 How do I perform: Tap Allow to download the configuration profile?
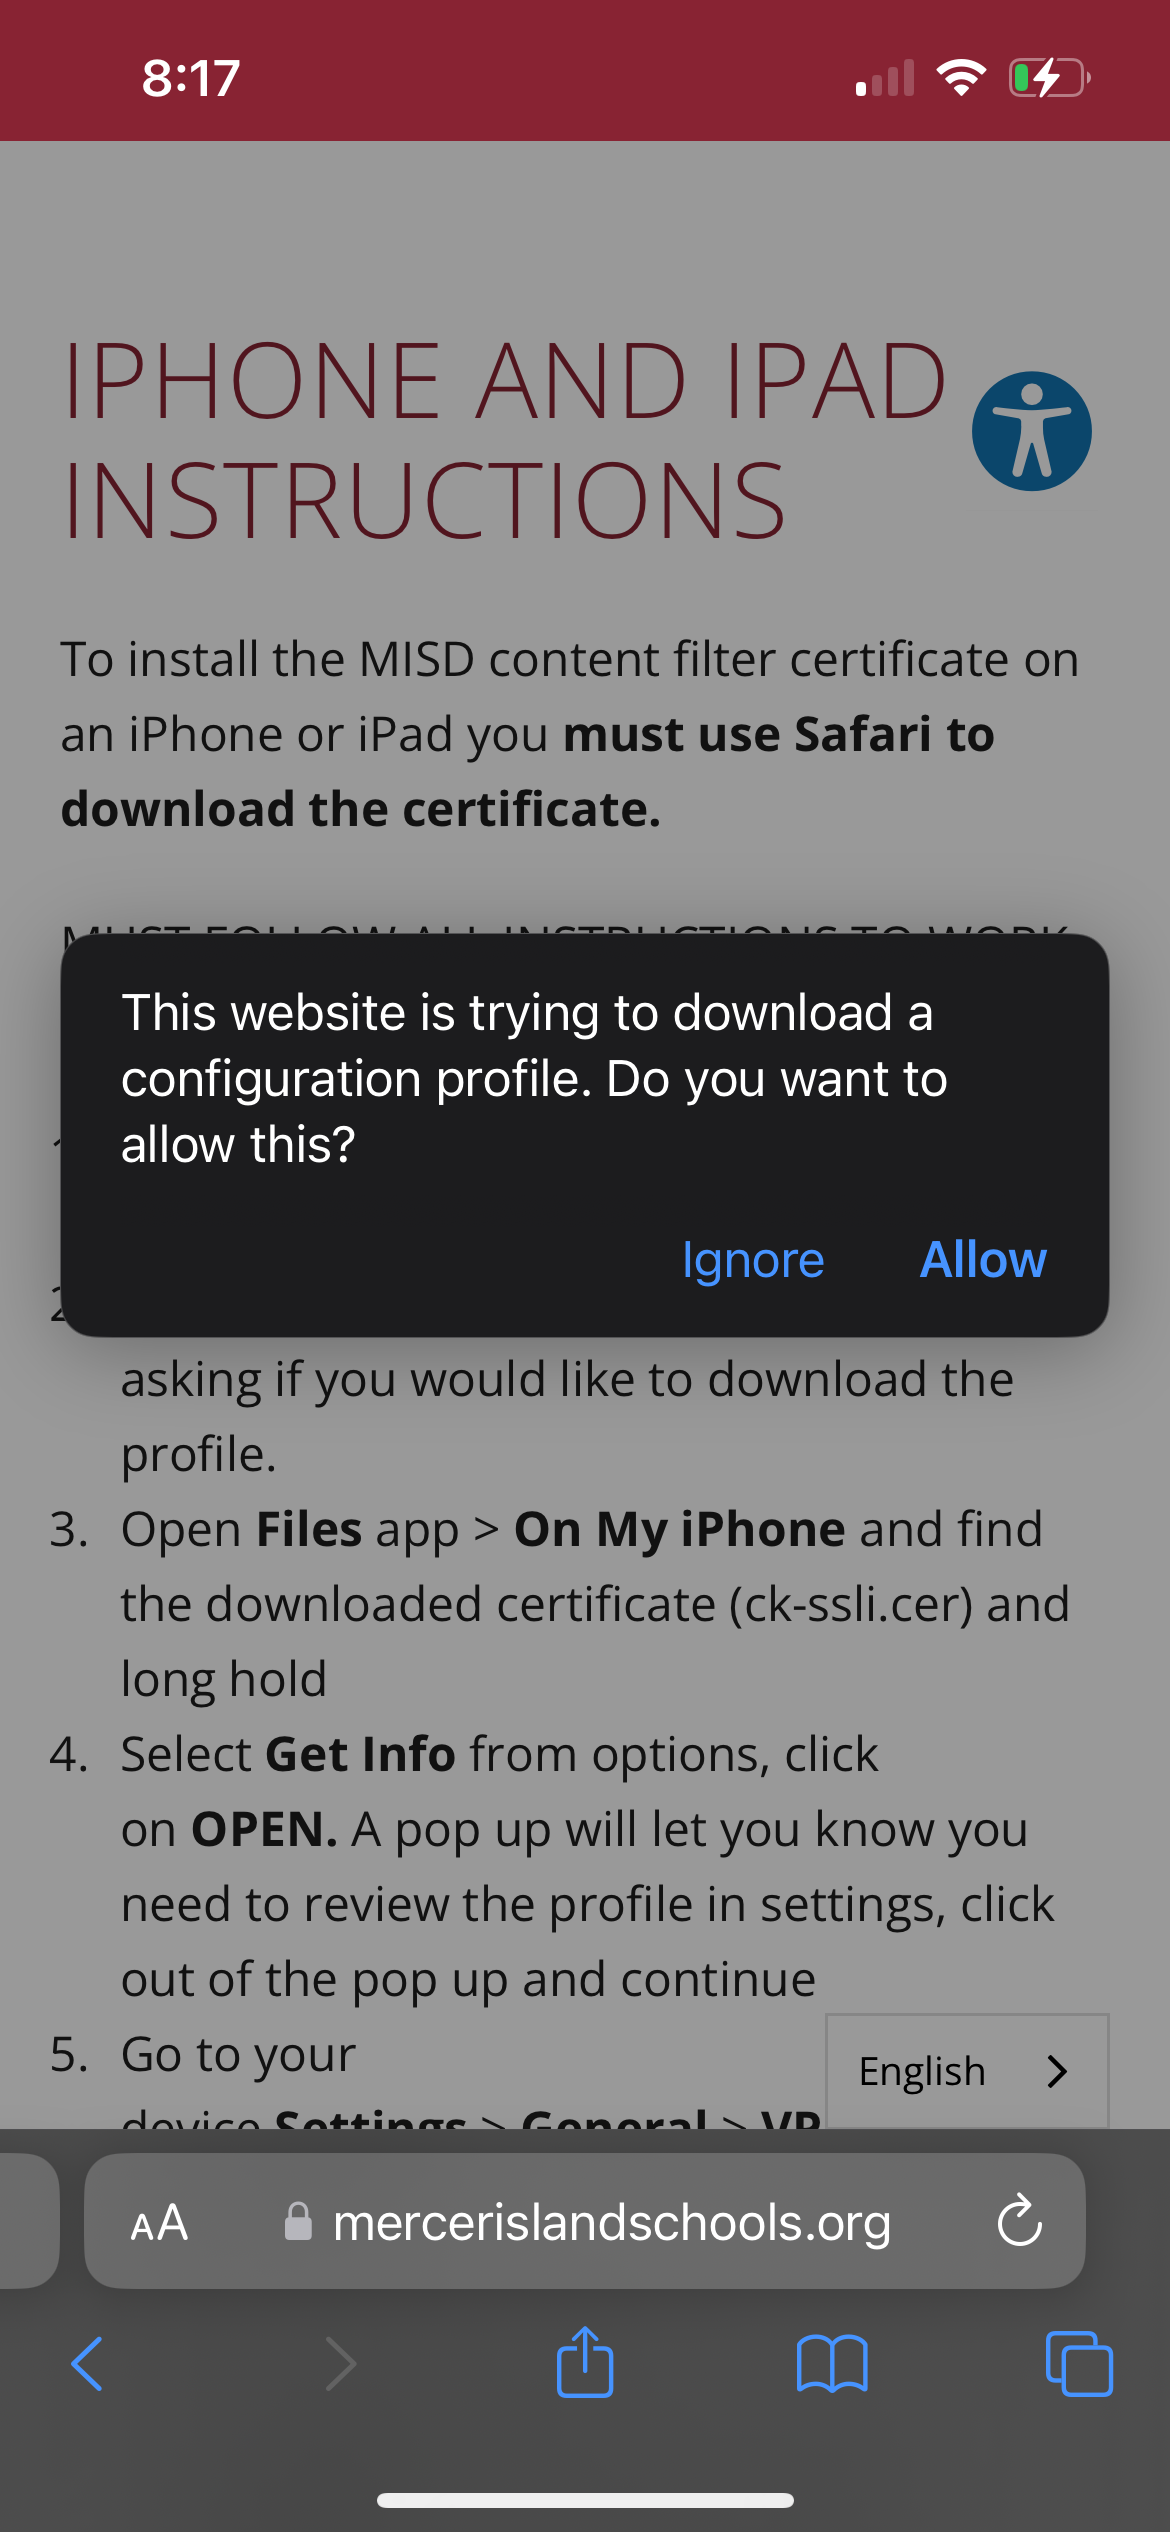[983, 1260]
